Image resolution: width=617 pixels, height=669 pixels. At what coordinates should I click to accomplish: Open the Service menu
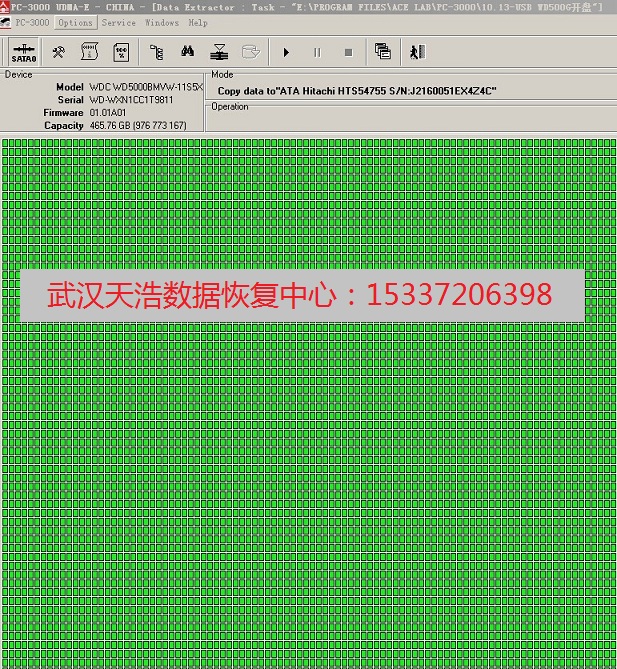(x=119, y=23)
